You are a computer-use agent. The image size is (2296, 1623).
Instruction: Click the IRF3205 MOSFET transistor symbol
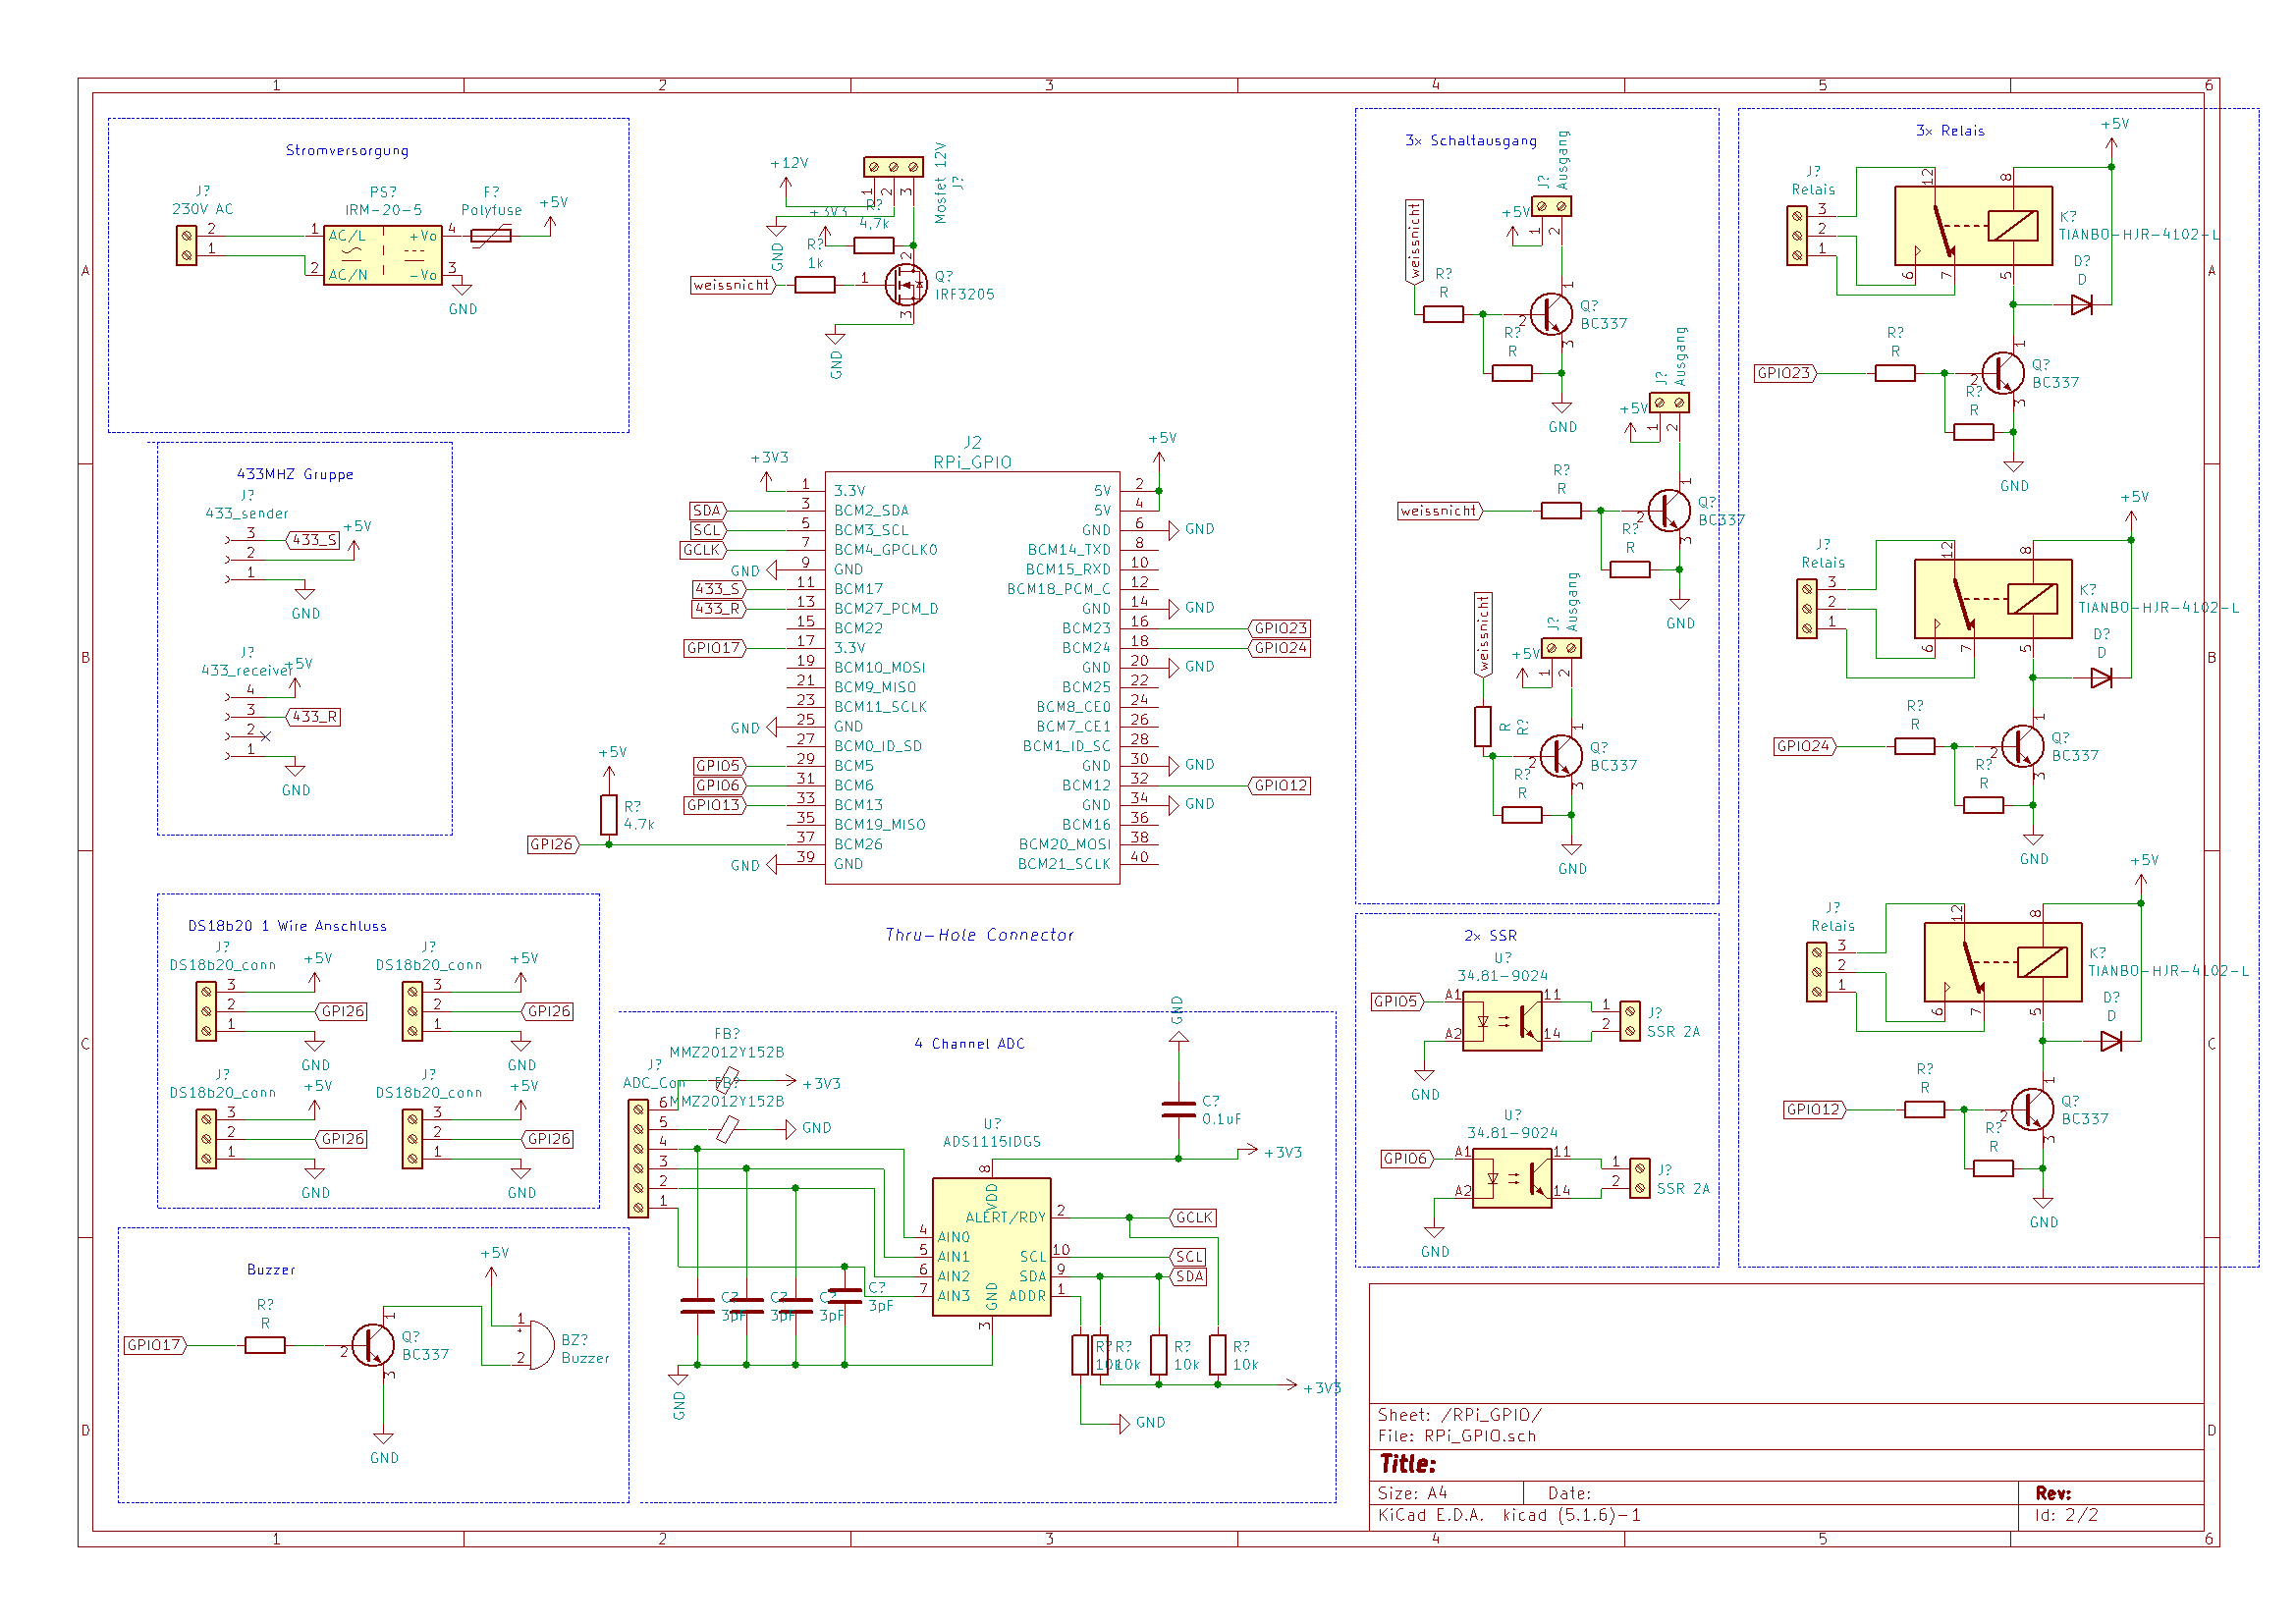point(906,286)
